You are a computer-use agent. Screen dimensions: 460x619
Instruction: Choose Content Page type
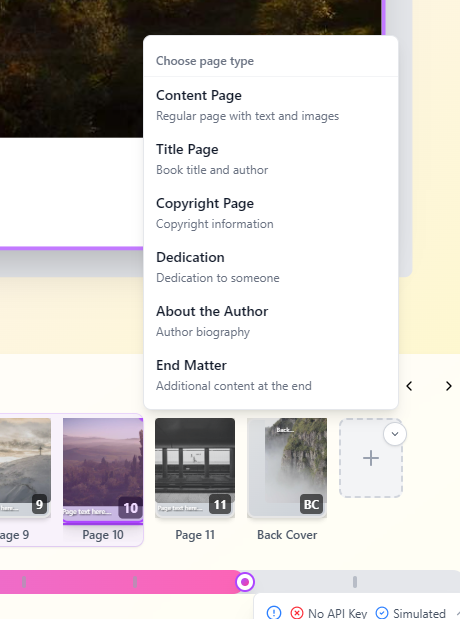tap(271, 105)
